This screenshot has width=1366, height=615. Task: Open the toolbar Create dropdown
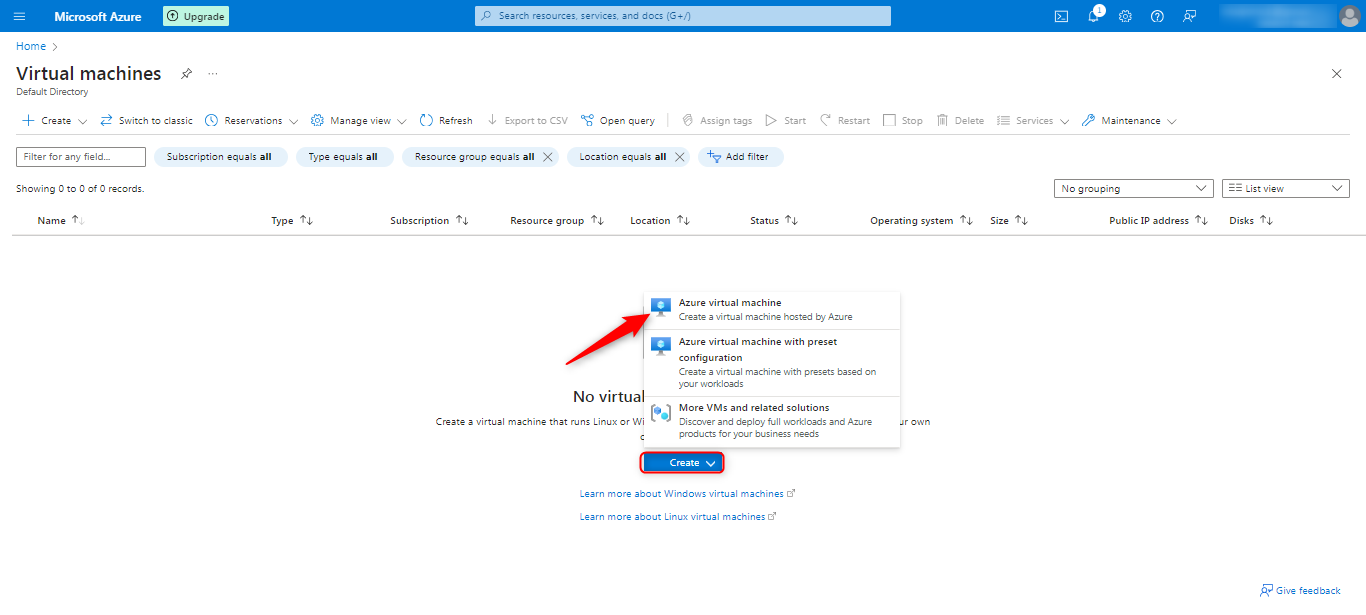(55, 120)
